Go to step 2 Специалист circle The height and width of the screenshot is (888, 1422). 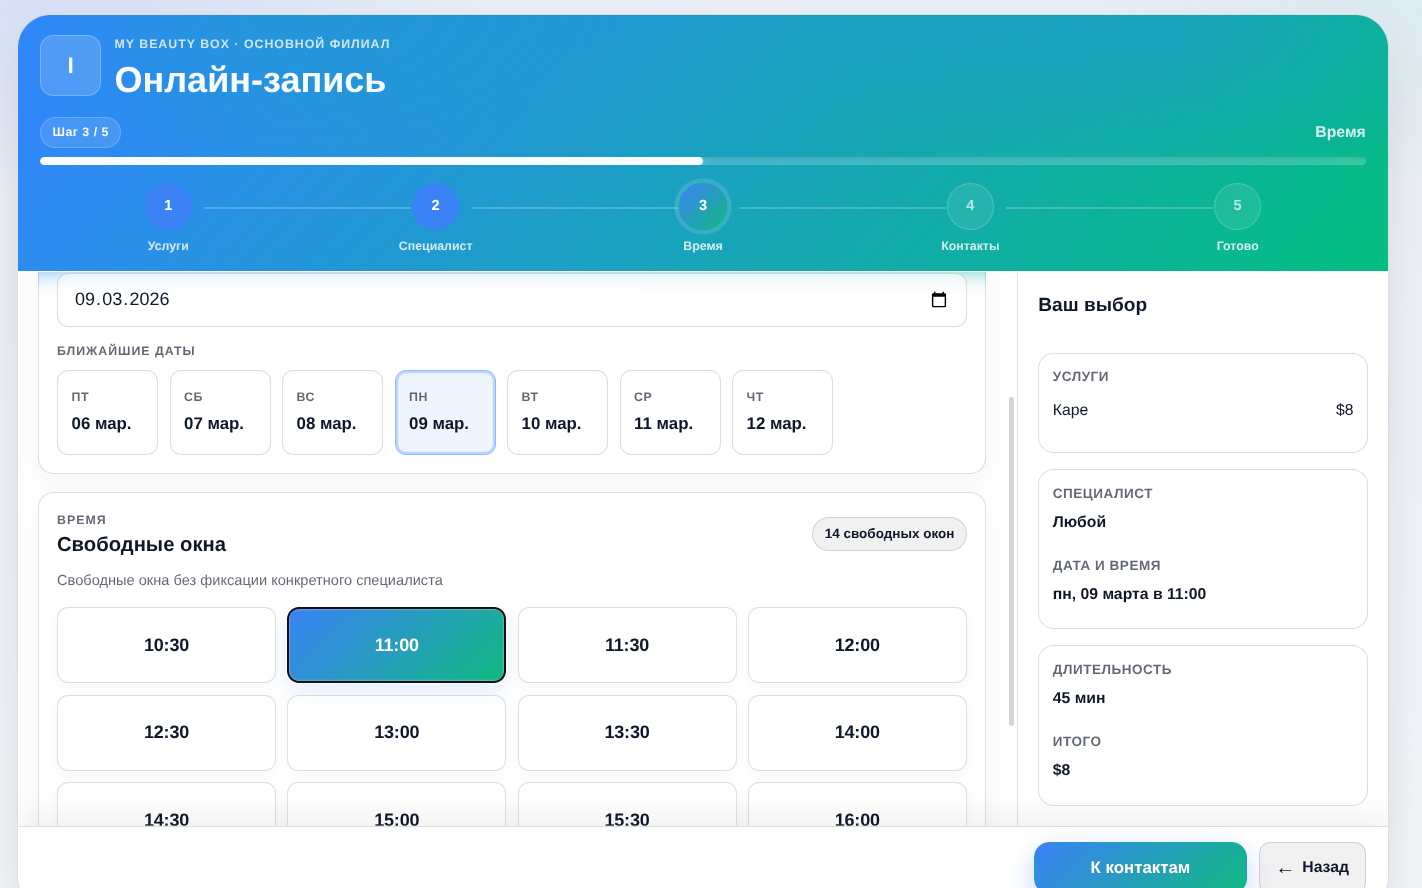435,206
